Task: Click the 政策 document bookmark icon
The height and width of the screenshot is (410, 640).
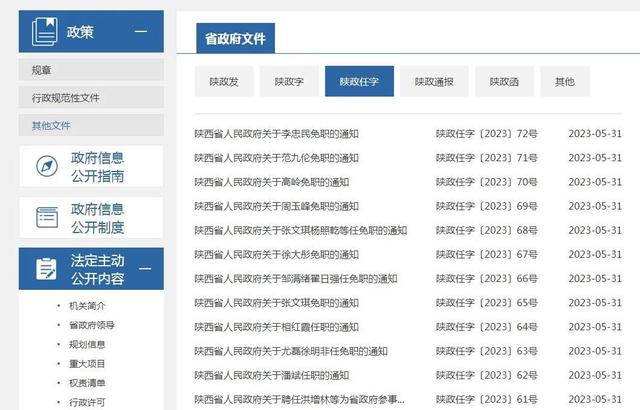Action: pyautogui.click(x=44, y=31)
